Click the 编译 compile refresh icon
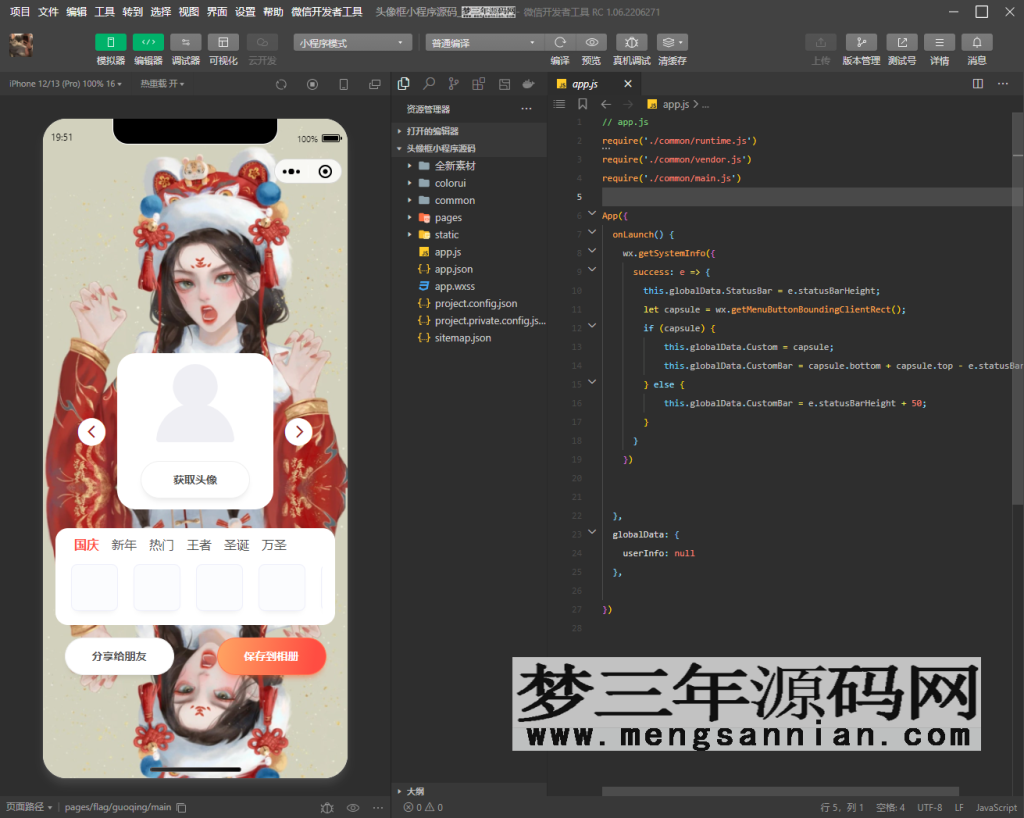 tap(560, 42)
